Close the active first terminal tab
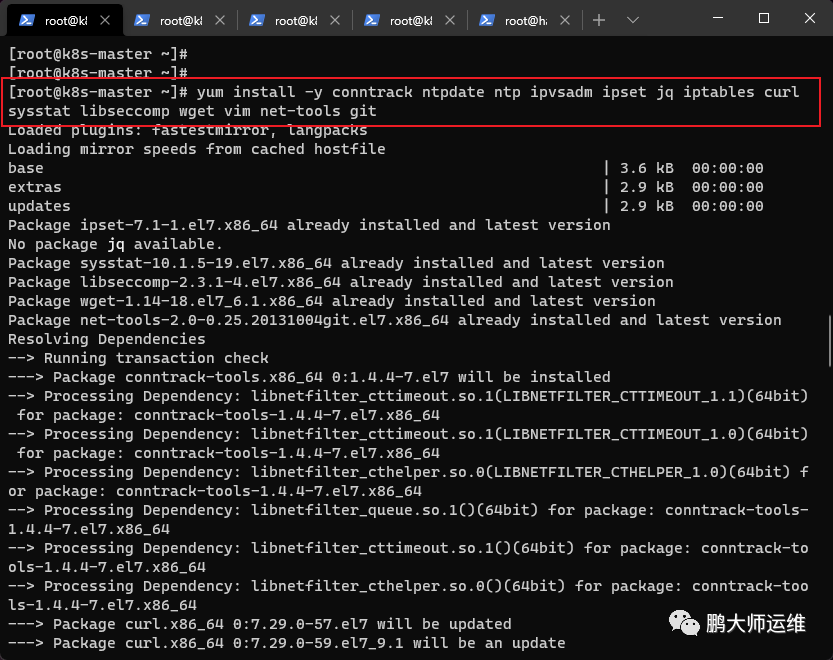Screen dimensions: 833x660 pos(105,20)
